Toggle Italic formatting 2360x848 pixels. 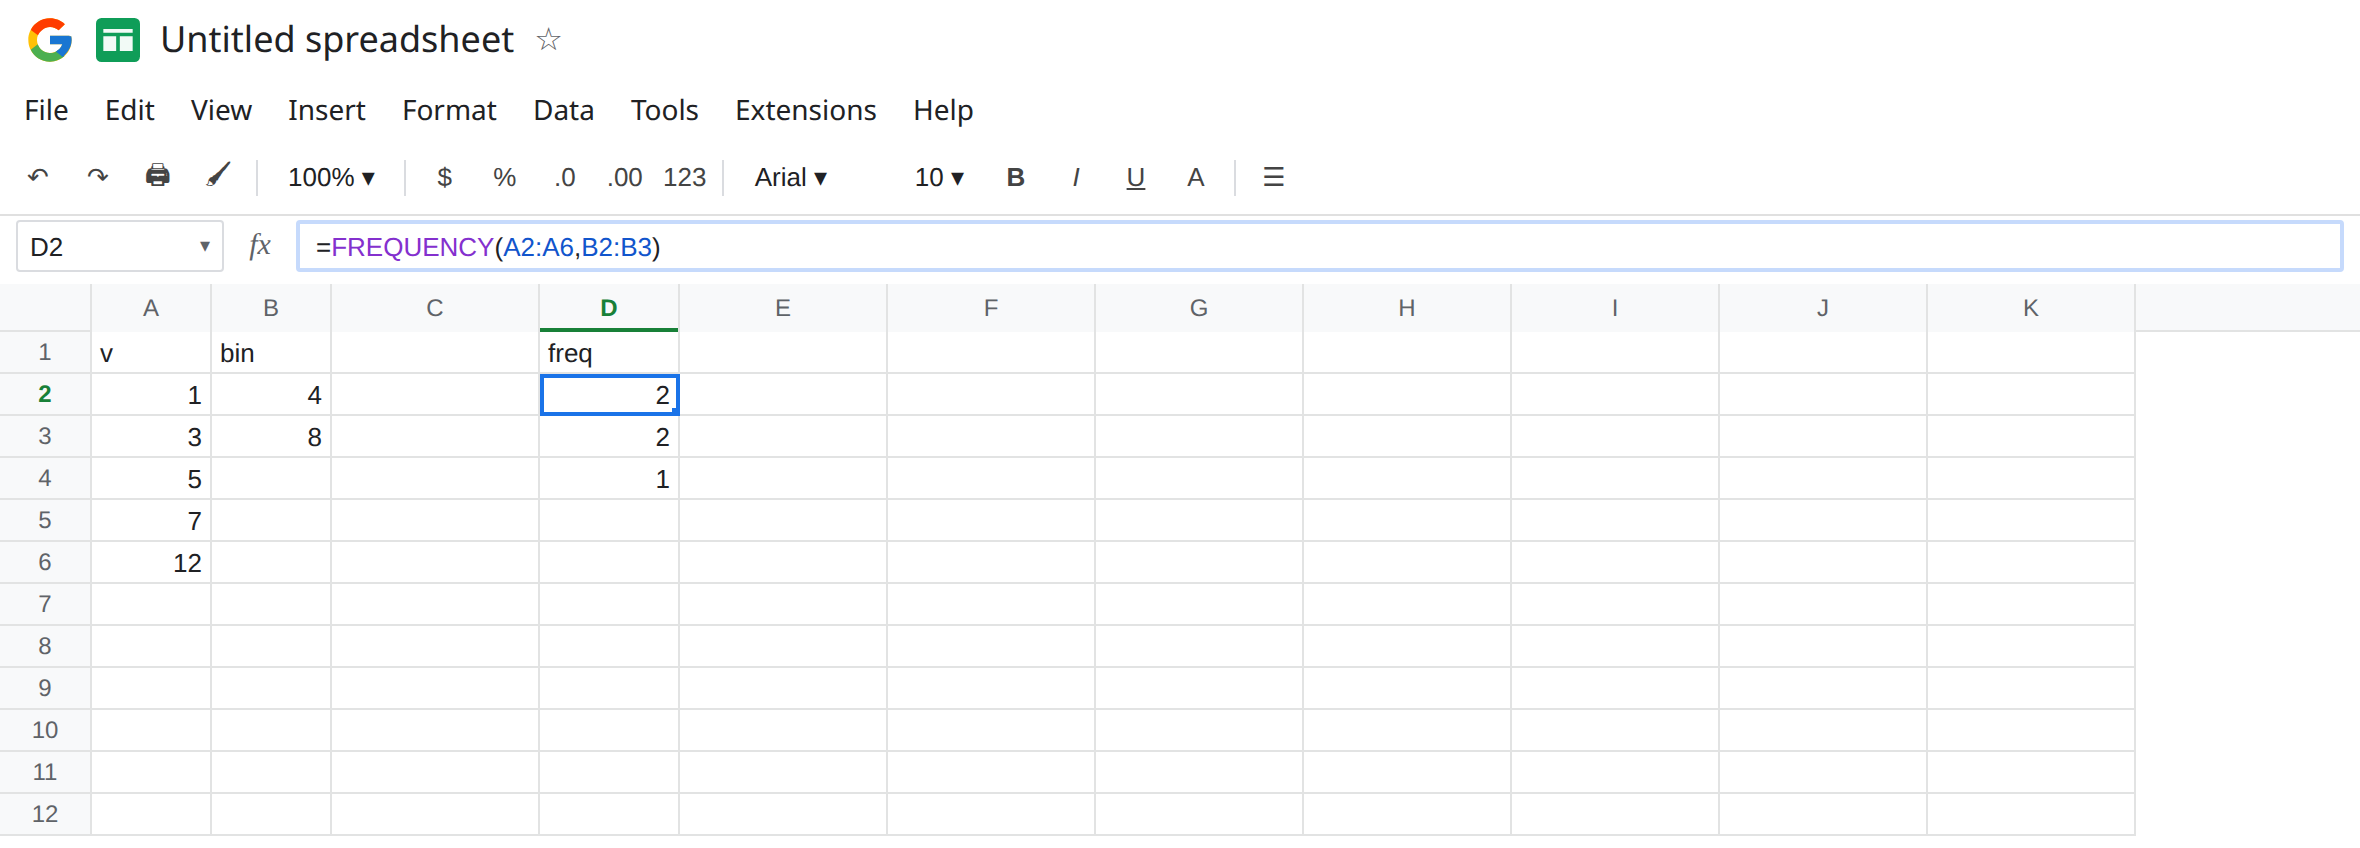[1075, 177]
